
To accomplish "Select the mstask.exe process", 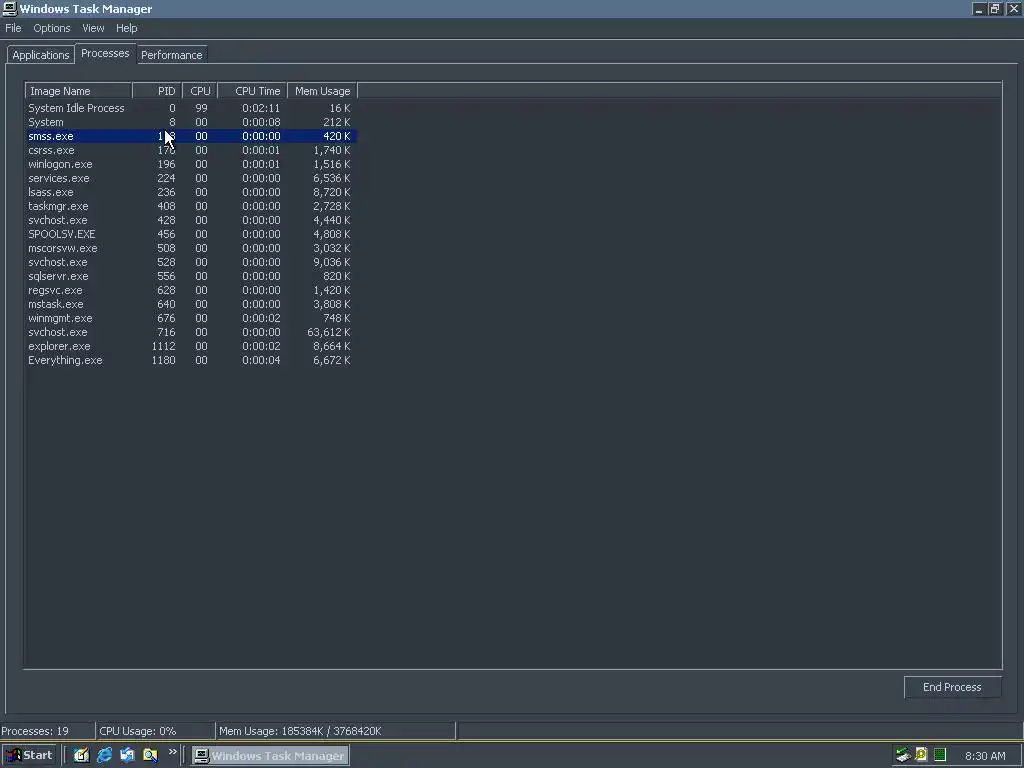I will [x=191, y=304].
